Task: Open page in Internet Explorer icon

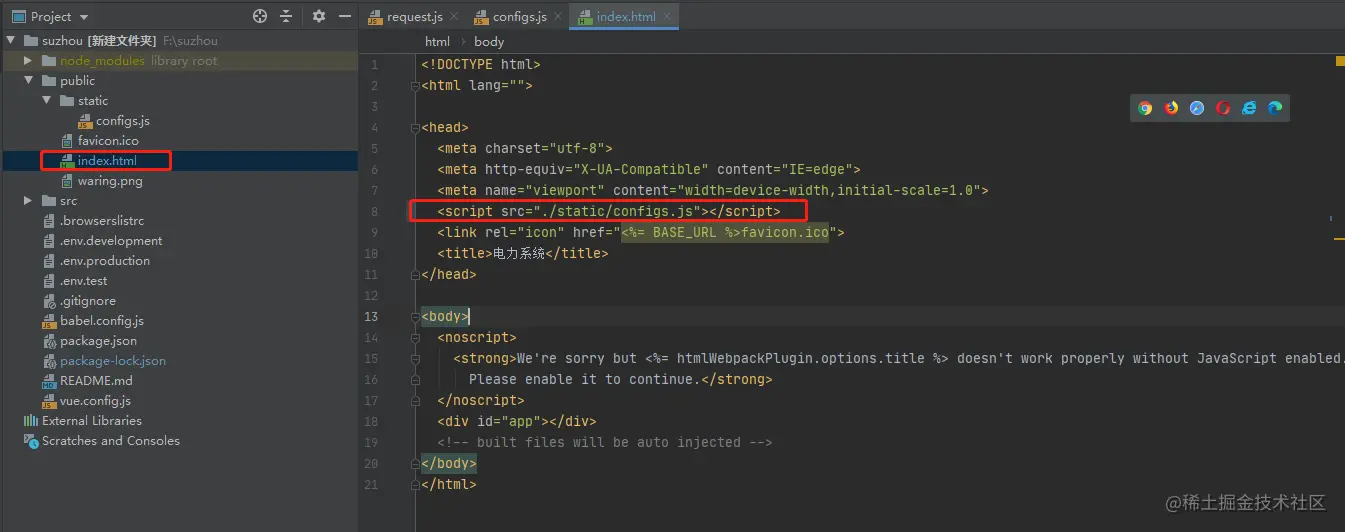Action: [1249, 108]
